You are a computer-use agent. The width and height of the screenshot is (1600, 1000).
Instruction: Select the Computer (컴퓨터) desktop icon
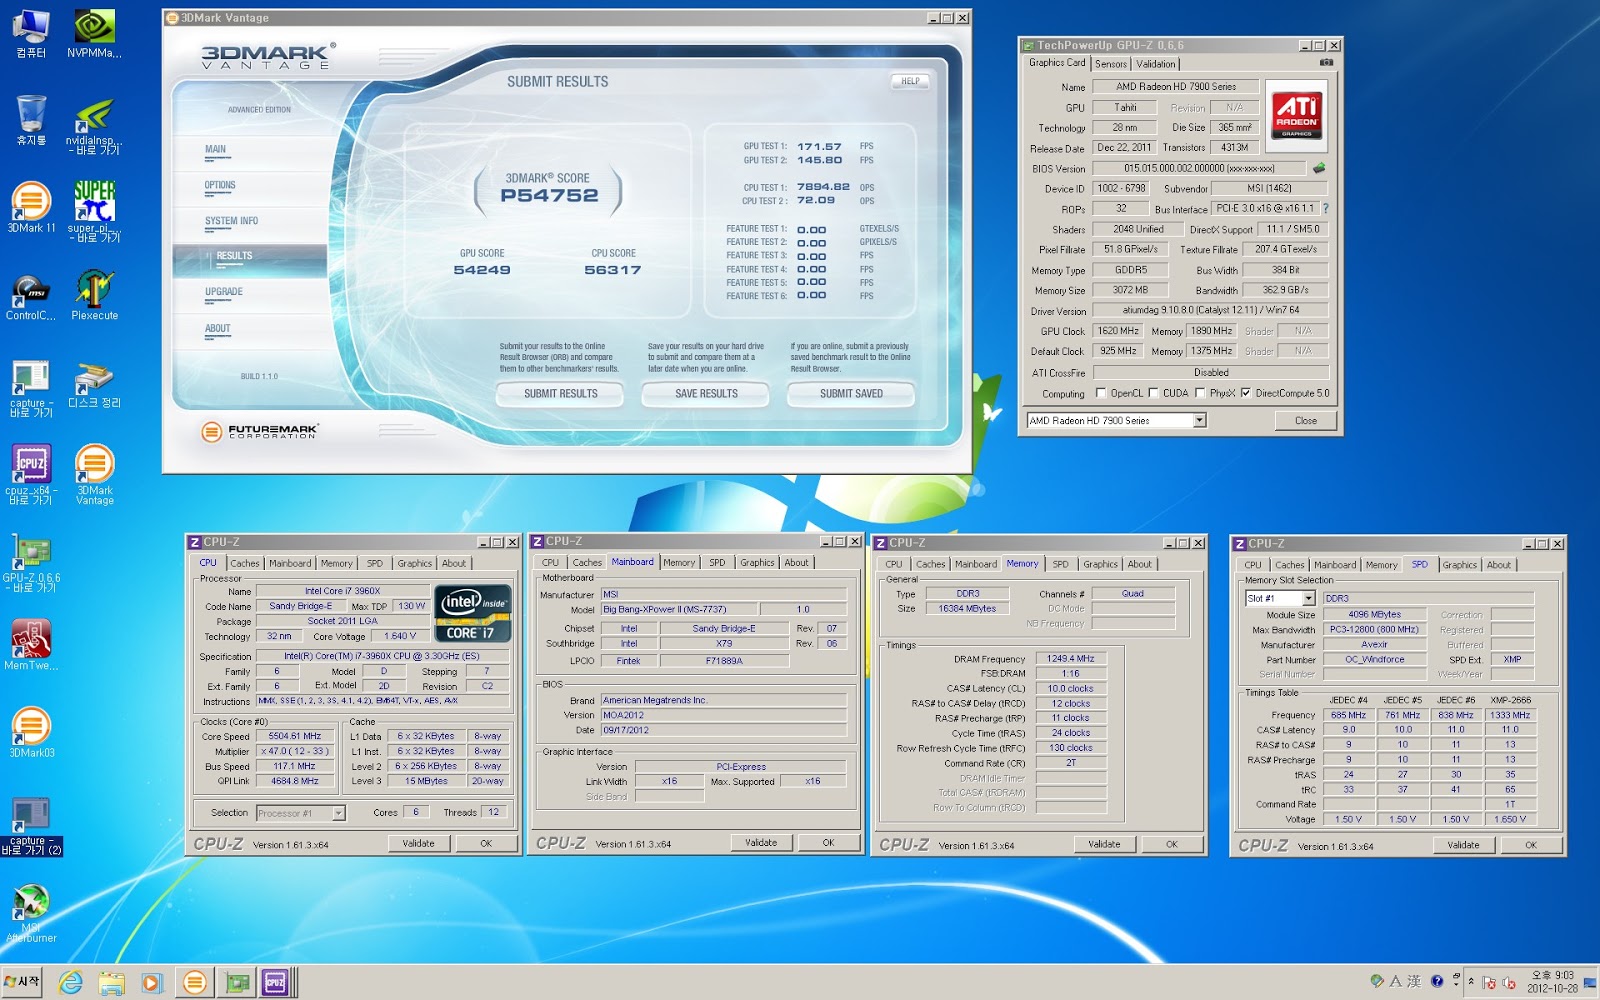(x=31, y=34)
